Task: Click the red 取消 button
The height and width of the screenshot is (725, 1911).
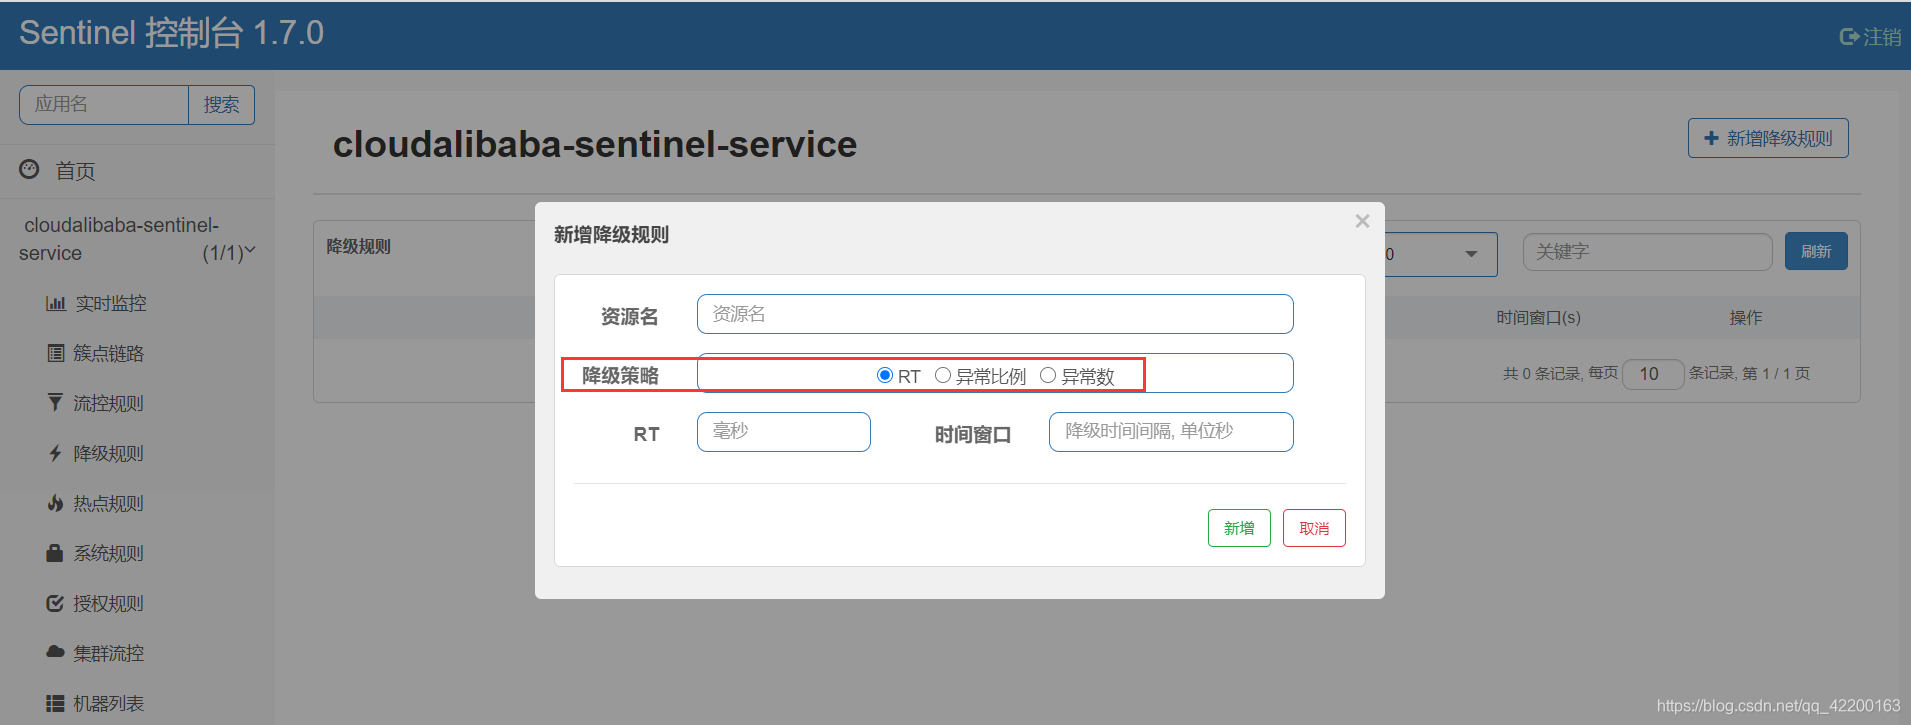Action: click(1314, 528)
